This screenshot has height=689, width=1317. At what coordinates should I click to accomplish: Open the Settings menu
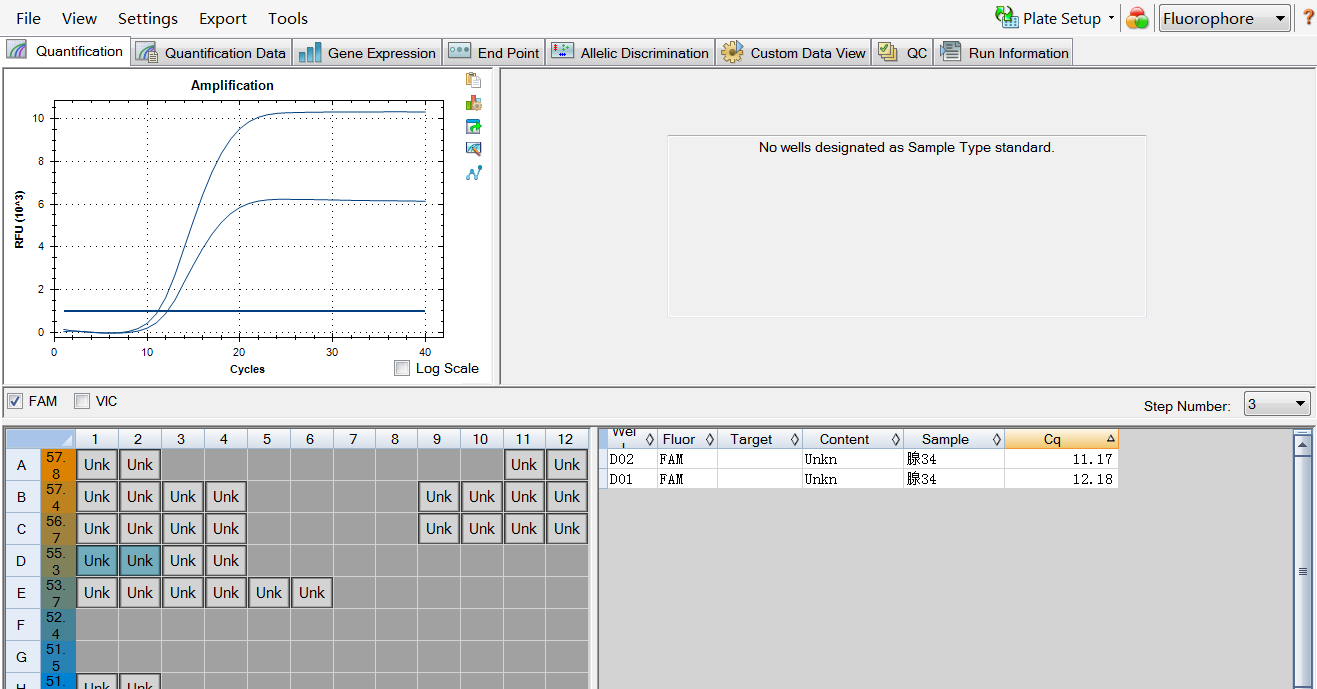pos(148,18)
